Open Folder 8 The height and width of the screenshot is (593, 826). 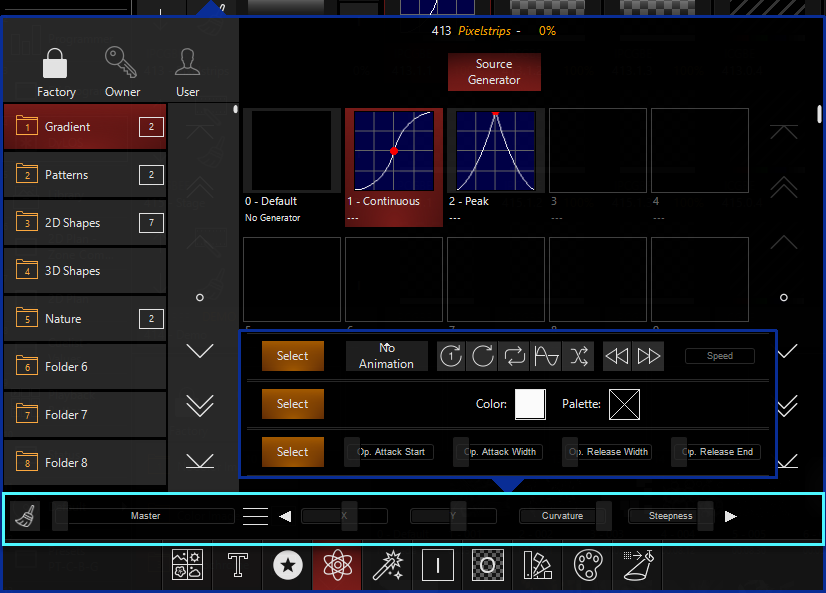pyautogui.click(x=85, y=462)
